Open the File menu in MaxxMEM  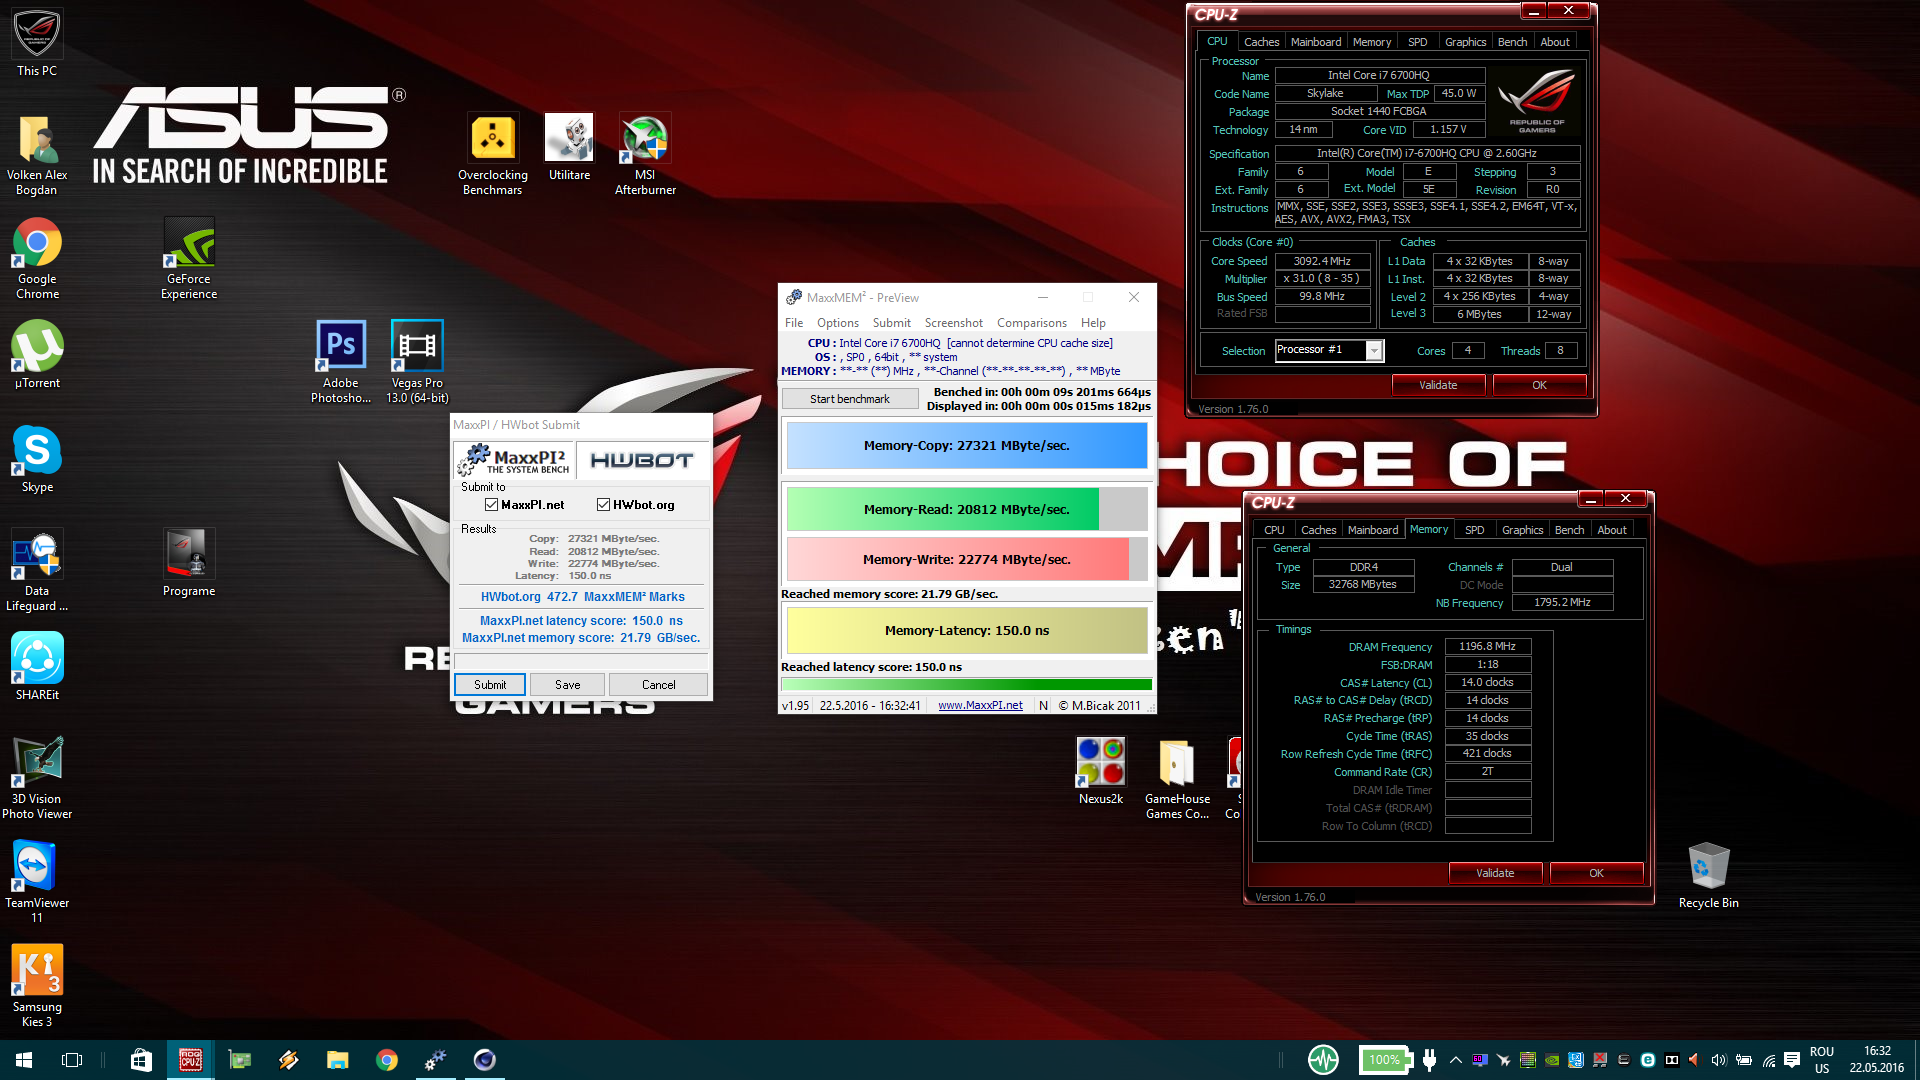[x=794, y=323]
